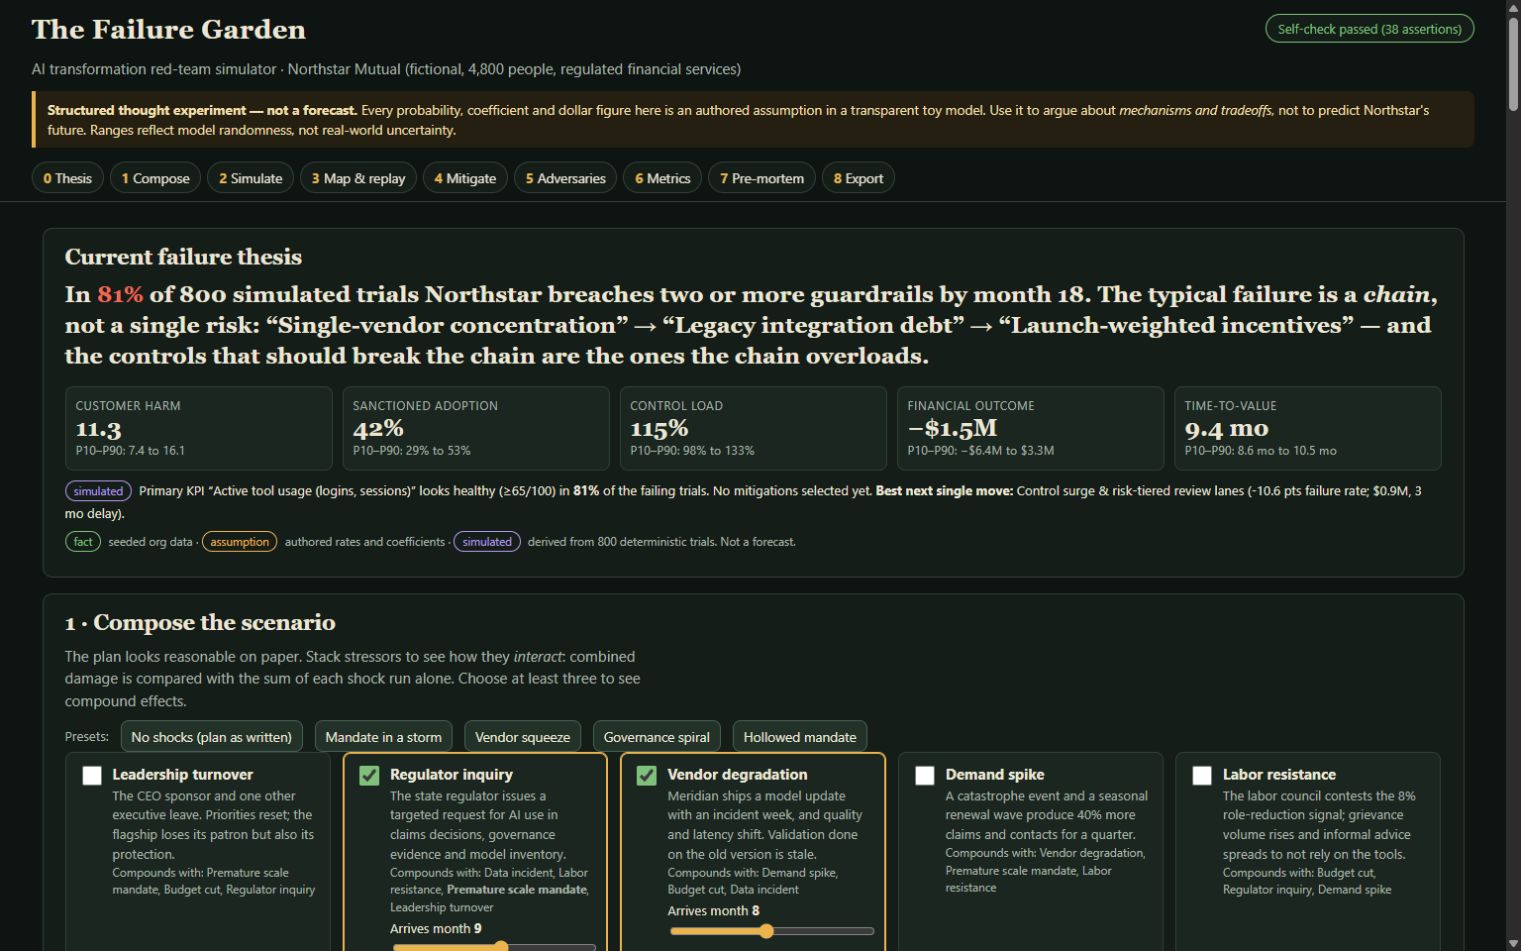The width and height of the screenshot is (1521, 951).
Task: Click the orange 'assumption' legend tag
Action: click(x=239, y=542)
